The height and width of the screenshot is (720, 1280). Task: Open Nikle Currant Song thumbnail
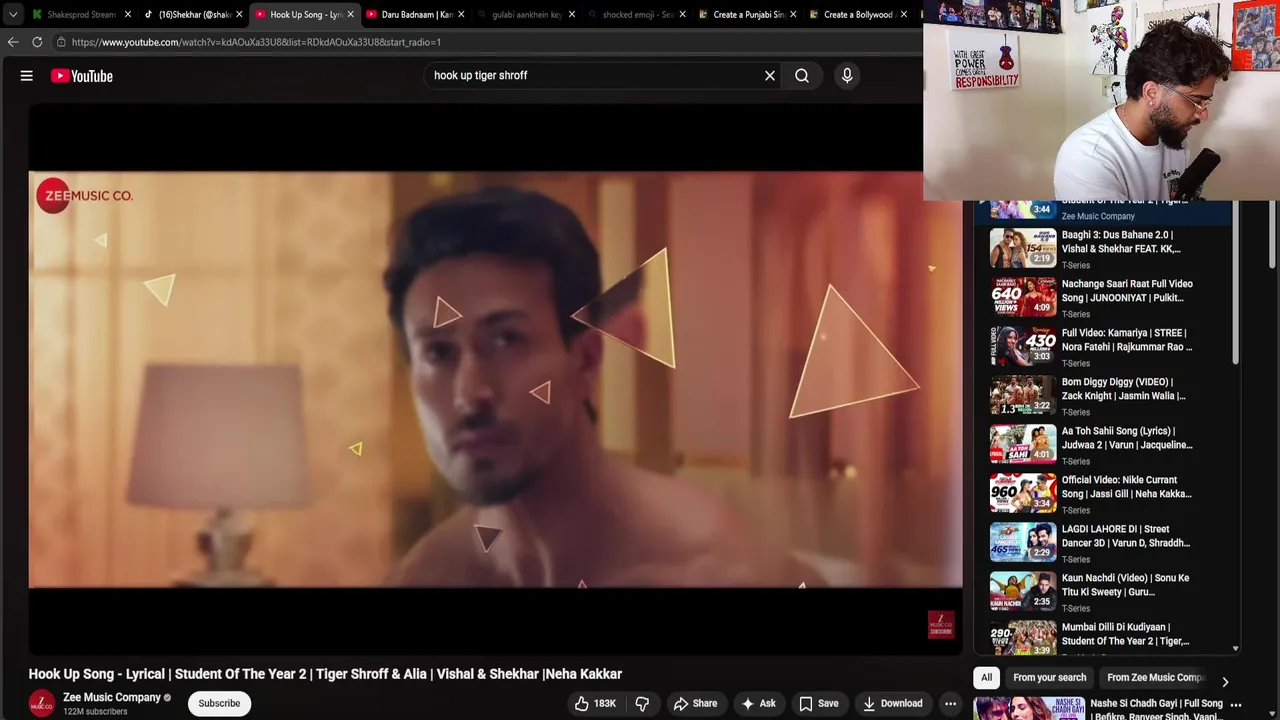pos(1023,493)
